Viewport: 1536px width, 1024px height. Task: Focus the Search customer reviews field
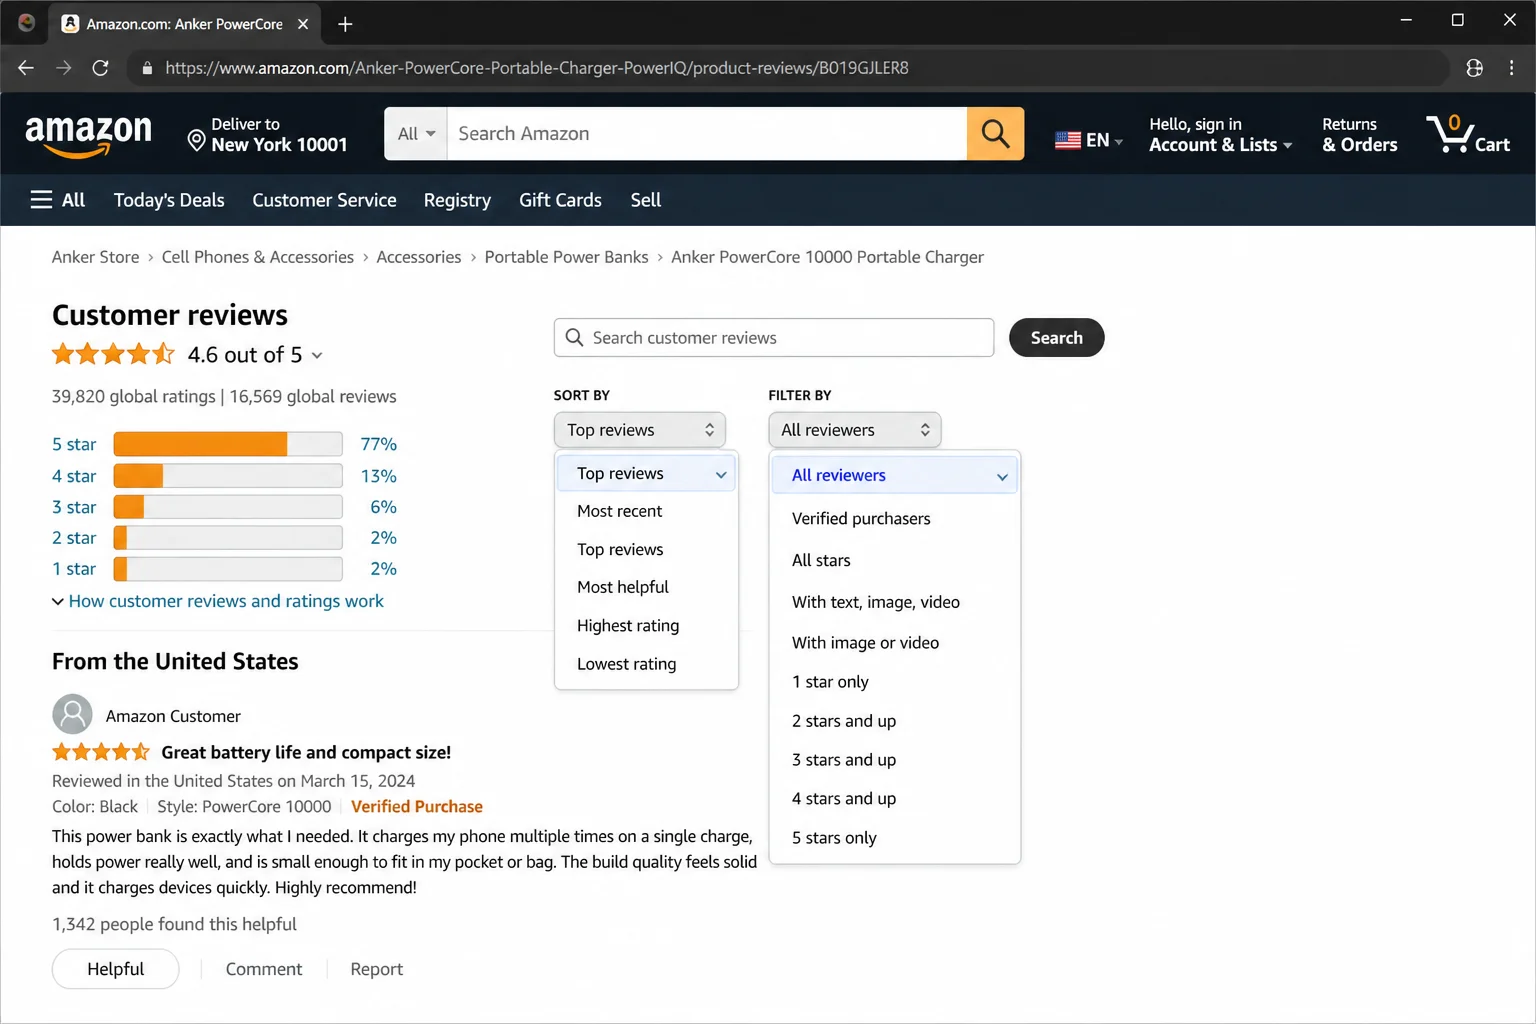pyautogui.click(x=774, y=338)
